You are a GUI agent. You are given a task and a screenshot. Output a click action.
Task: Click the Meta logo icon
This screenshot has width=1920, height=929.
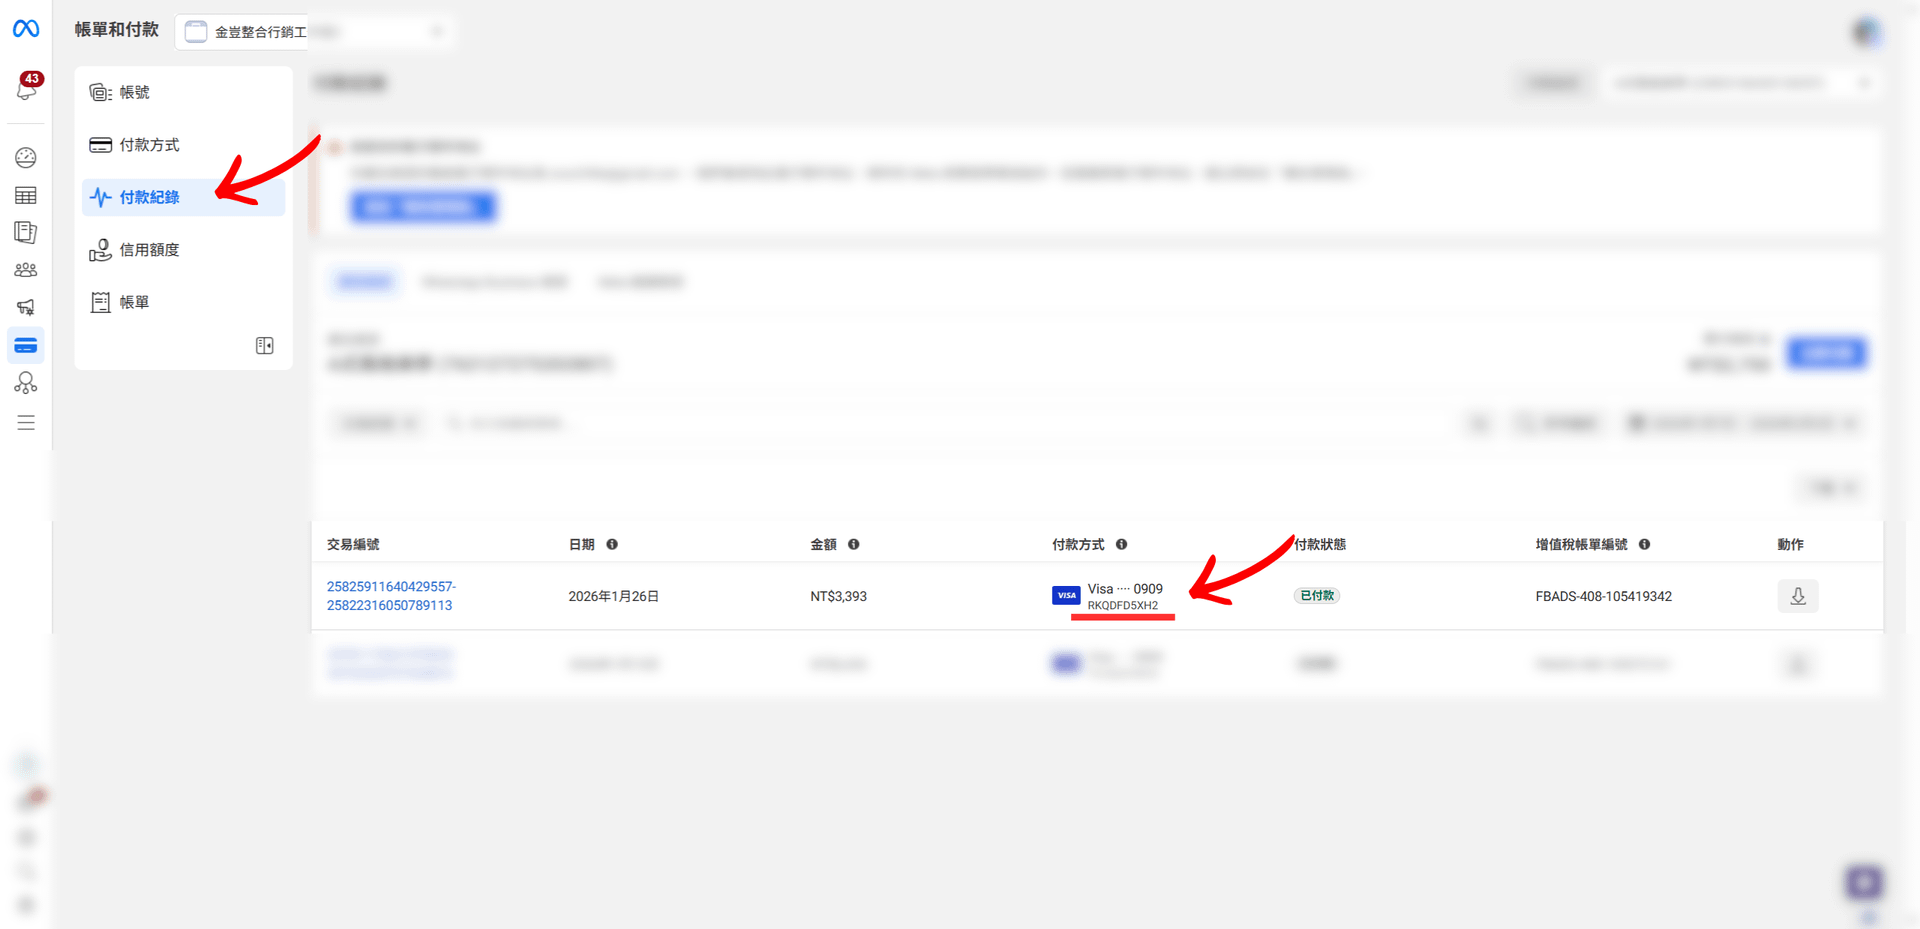pos(26,29)
